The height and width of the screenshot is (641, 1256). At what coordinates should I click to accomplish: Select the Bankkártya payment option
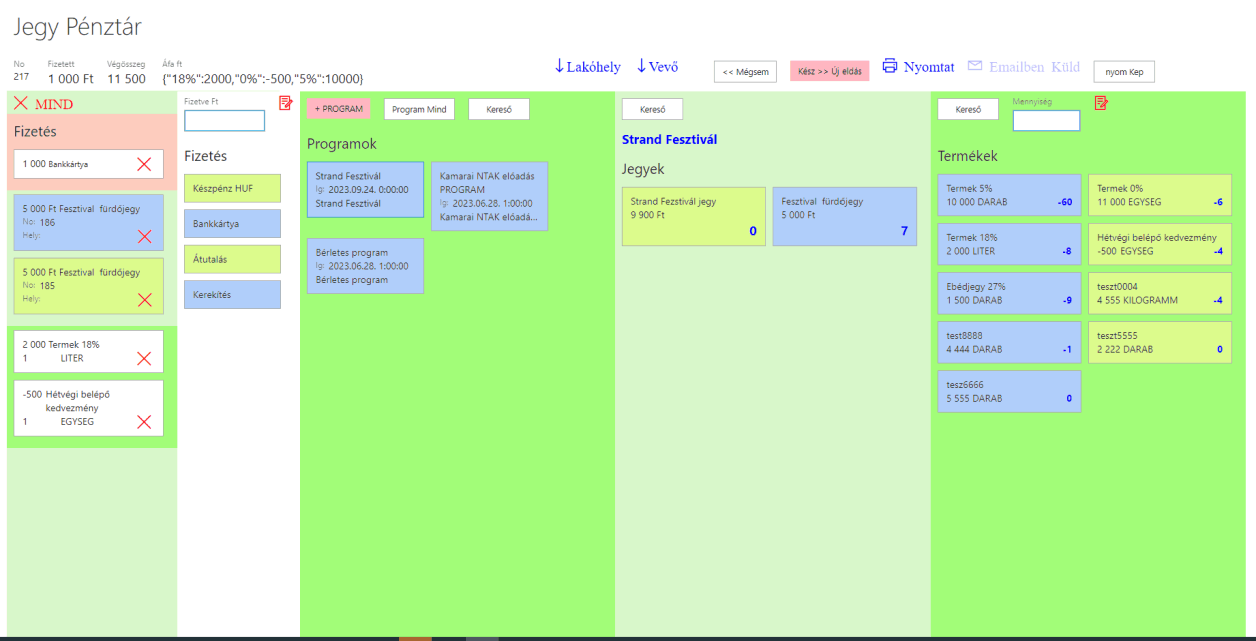point(232,224)
